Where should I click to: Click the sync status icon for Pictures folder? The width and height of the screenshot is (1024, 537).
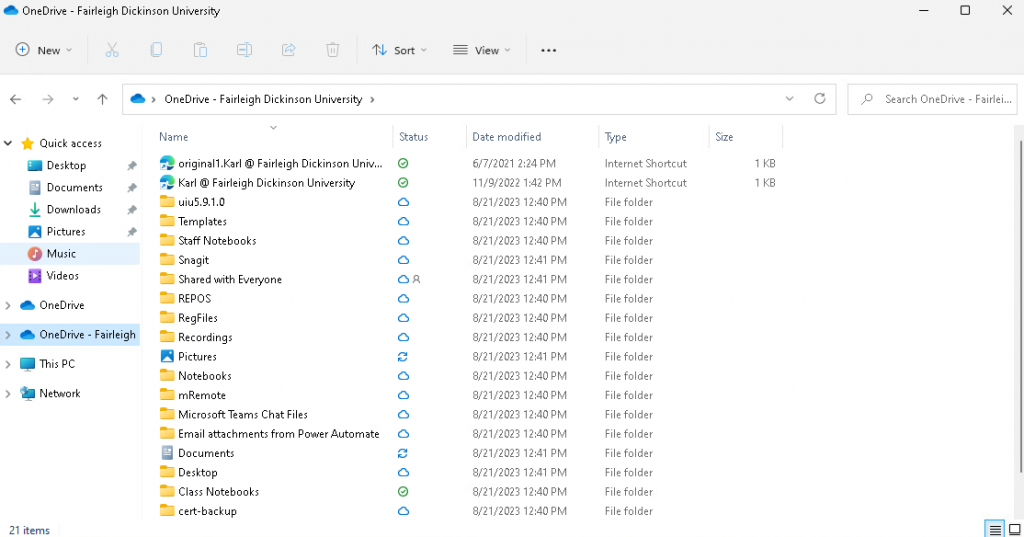pos(403,357)
